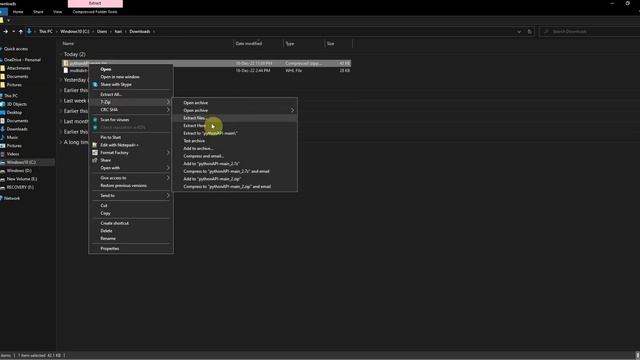Go up one folder with the up arrow
Screen dimensions: 640x360
[20, 31]
